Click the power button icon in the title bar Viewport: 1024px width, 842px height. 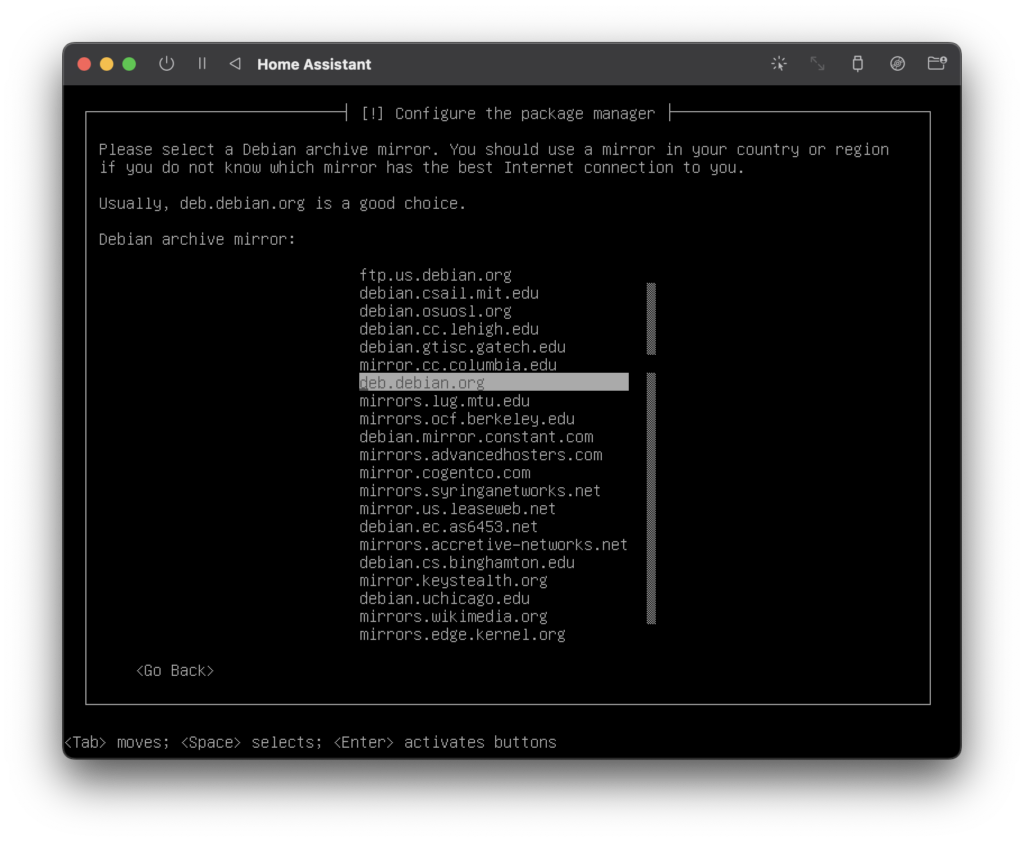[167, 64]
